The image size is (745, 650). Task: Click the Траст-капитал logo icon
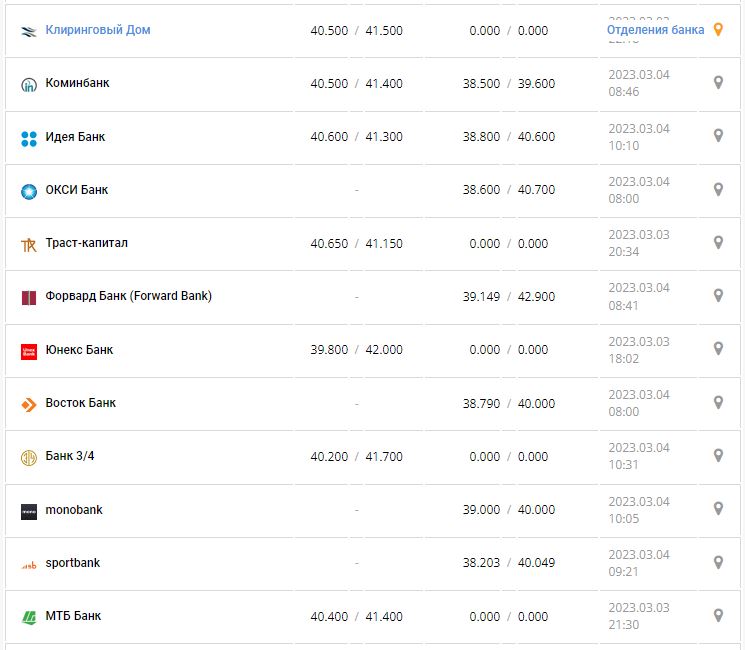(28, 244)
